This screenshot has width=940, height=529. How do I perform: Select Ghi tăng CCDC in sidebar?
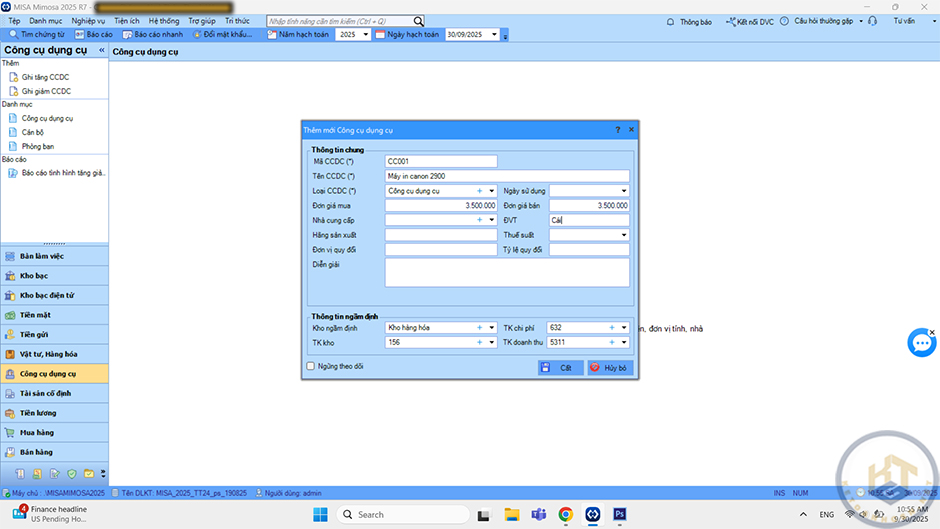point(46,76)
